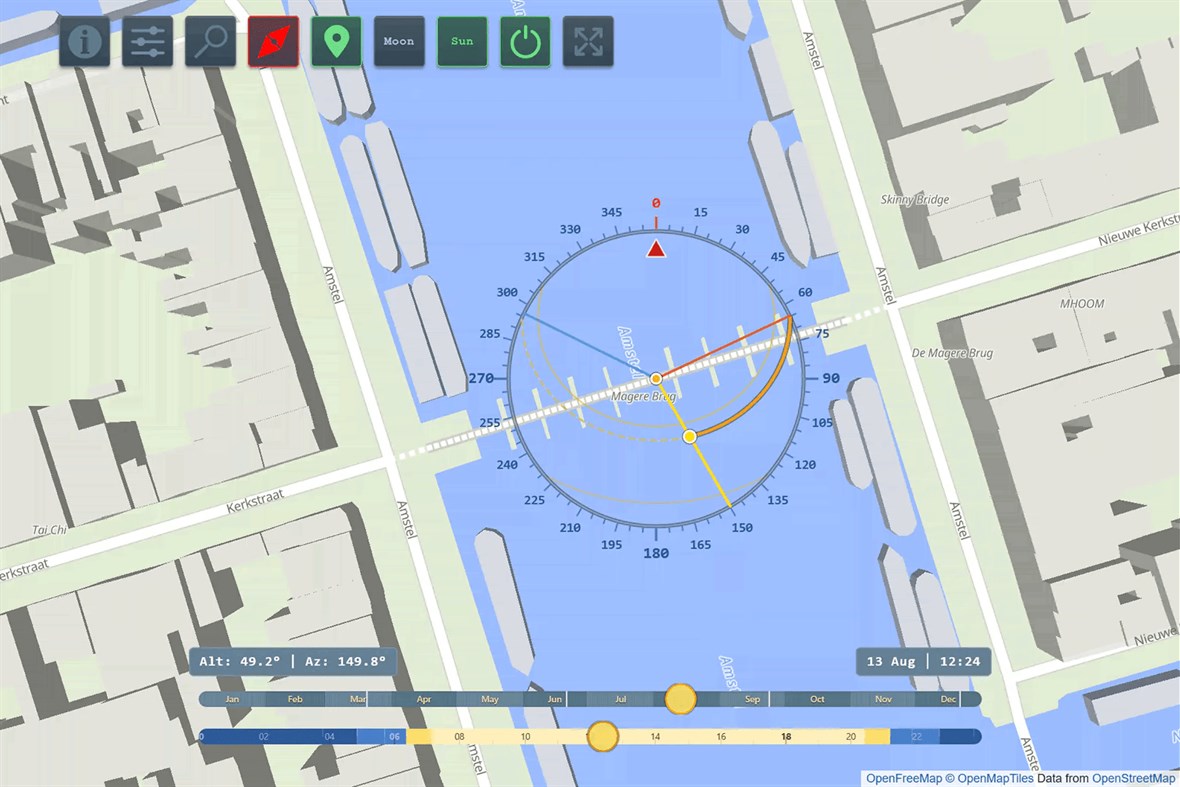Open the info panel icon
Image resolution: width=1180 pixels, height=787 pixels.
pyautogui.click(x=85, y=41)
